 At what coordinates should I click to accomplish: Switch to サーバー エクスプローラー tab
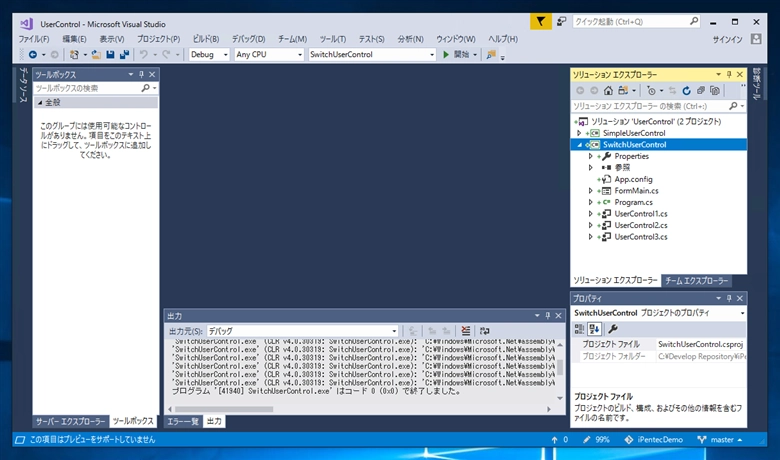pos(70,422)
